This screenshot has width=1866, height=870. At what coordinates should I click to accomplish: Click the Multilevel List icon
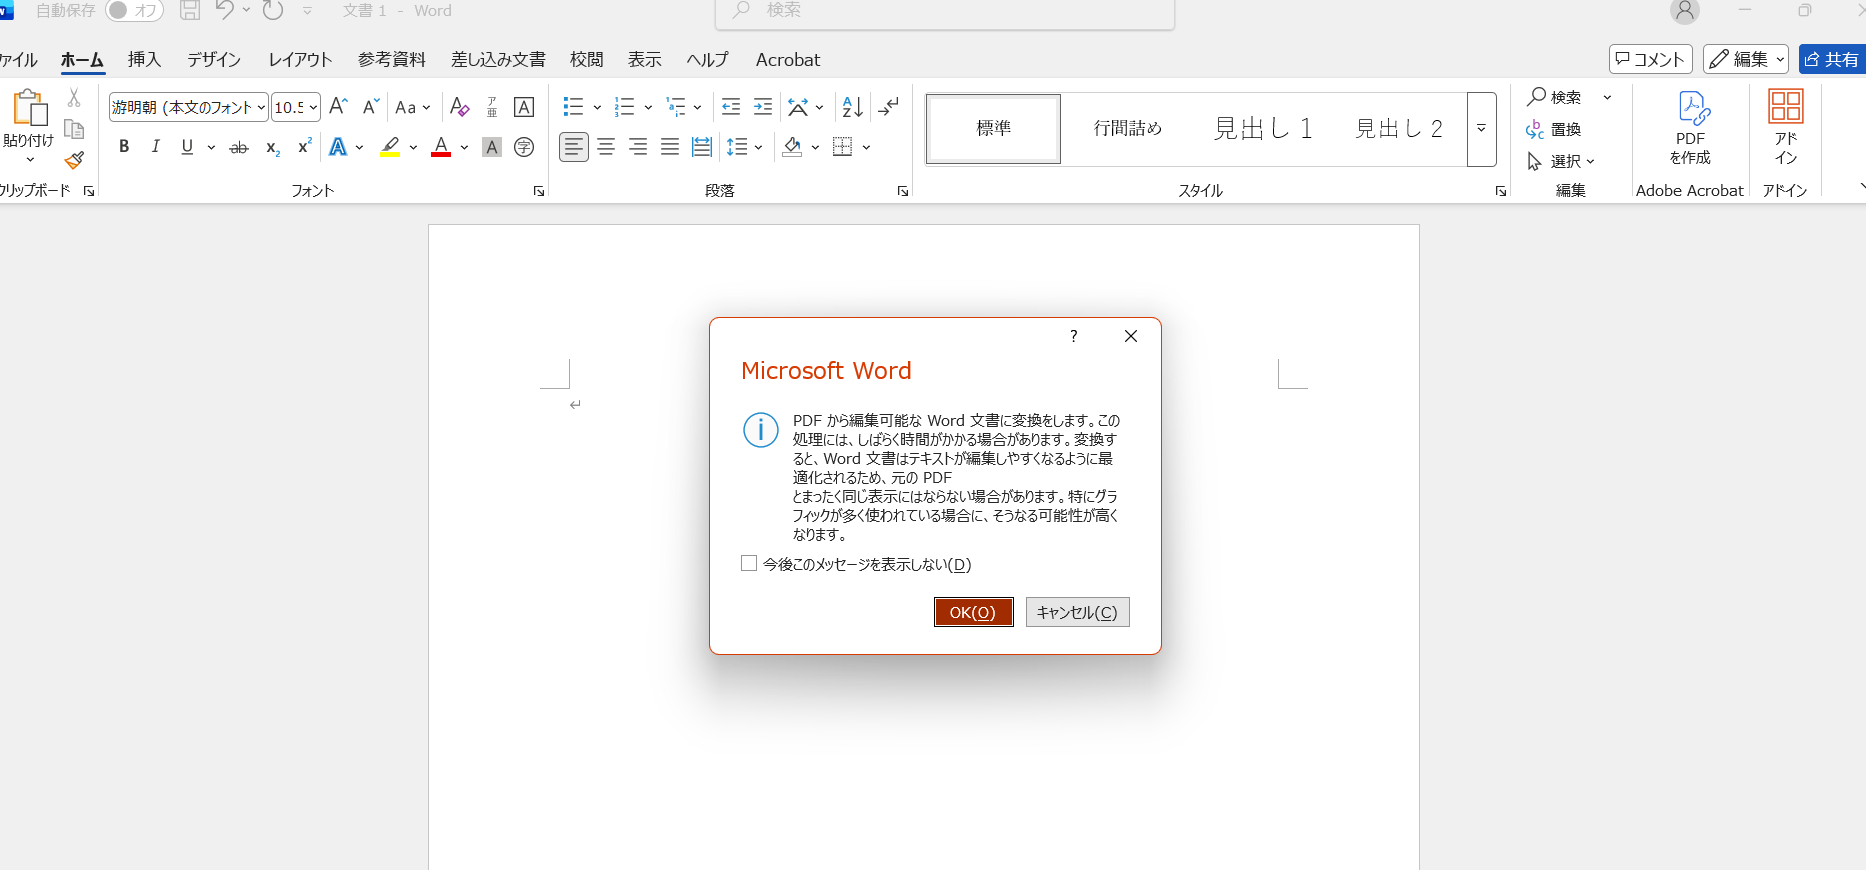click(x=676, y=107)
